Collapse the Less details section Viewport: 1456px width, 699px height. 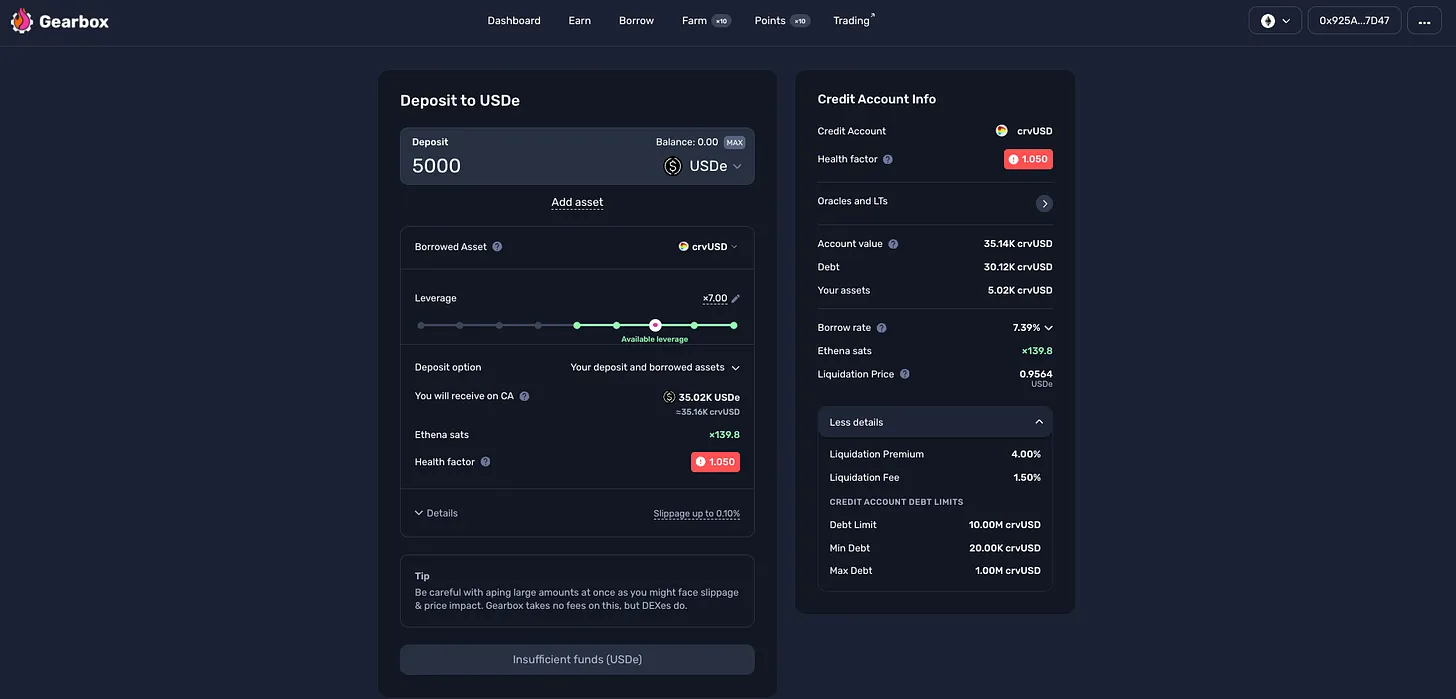click(x=935, y=422)
